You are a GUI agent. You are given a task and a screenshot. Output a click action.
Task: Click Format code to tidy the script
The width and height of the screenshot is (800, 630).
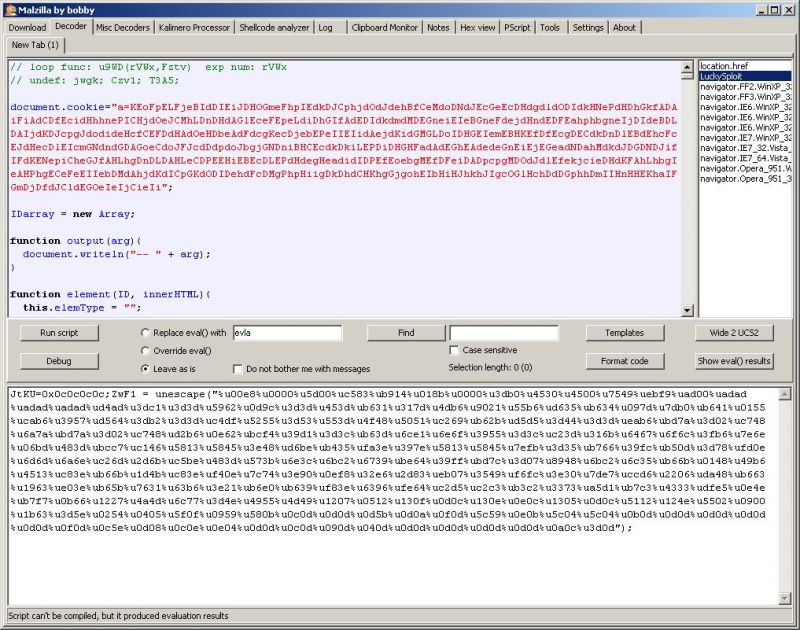pos(626,361)
